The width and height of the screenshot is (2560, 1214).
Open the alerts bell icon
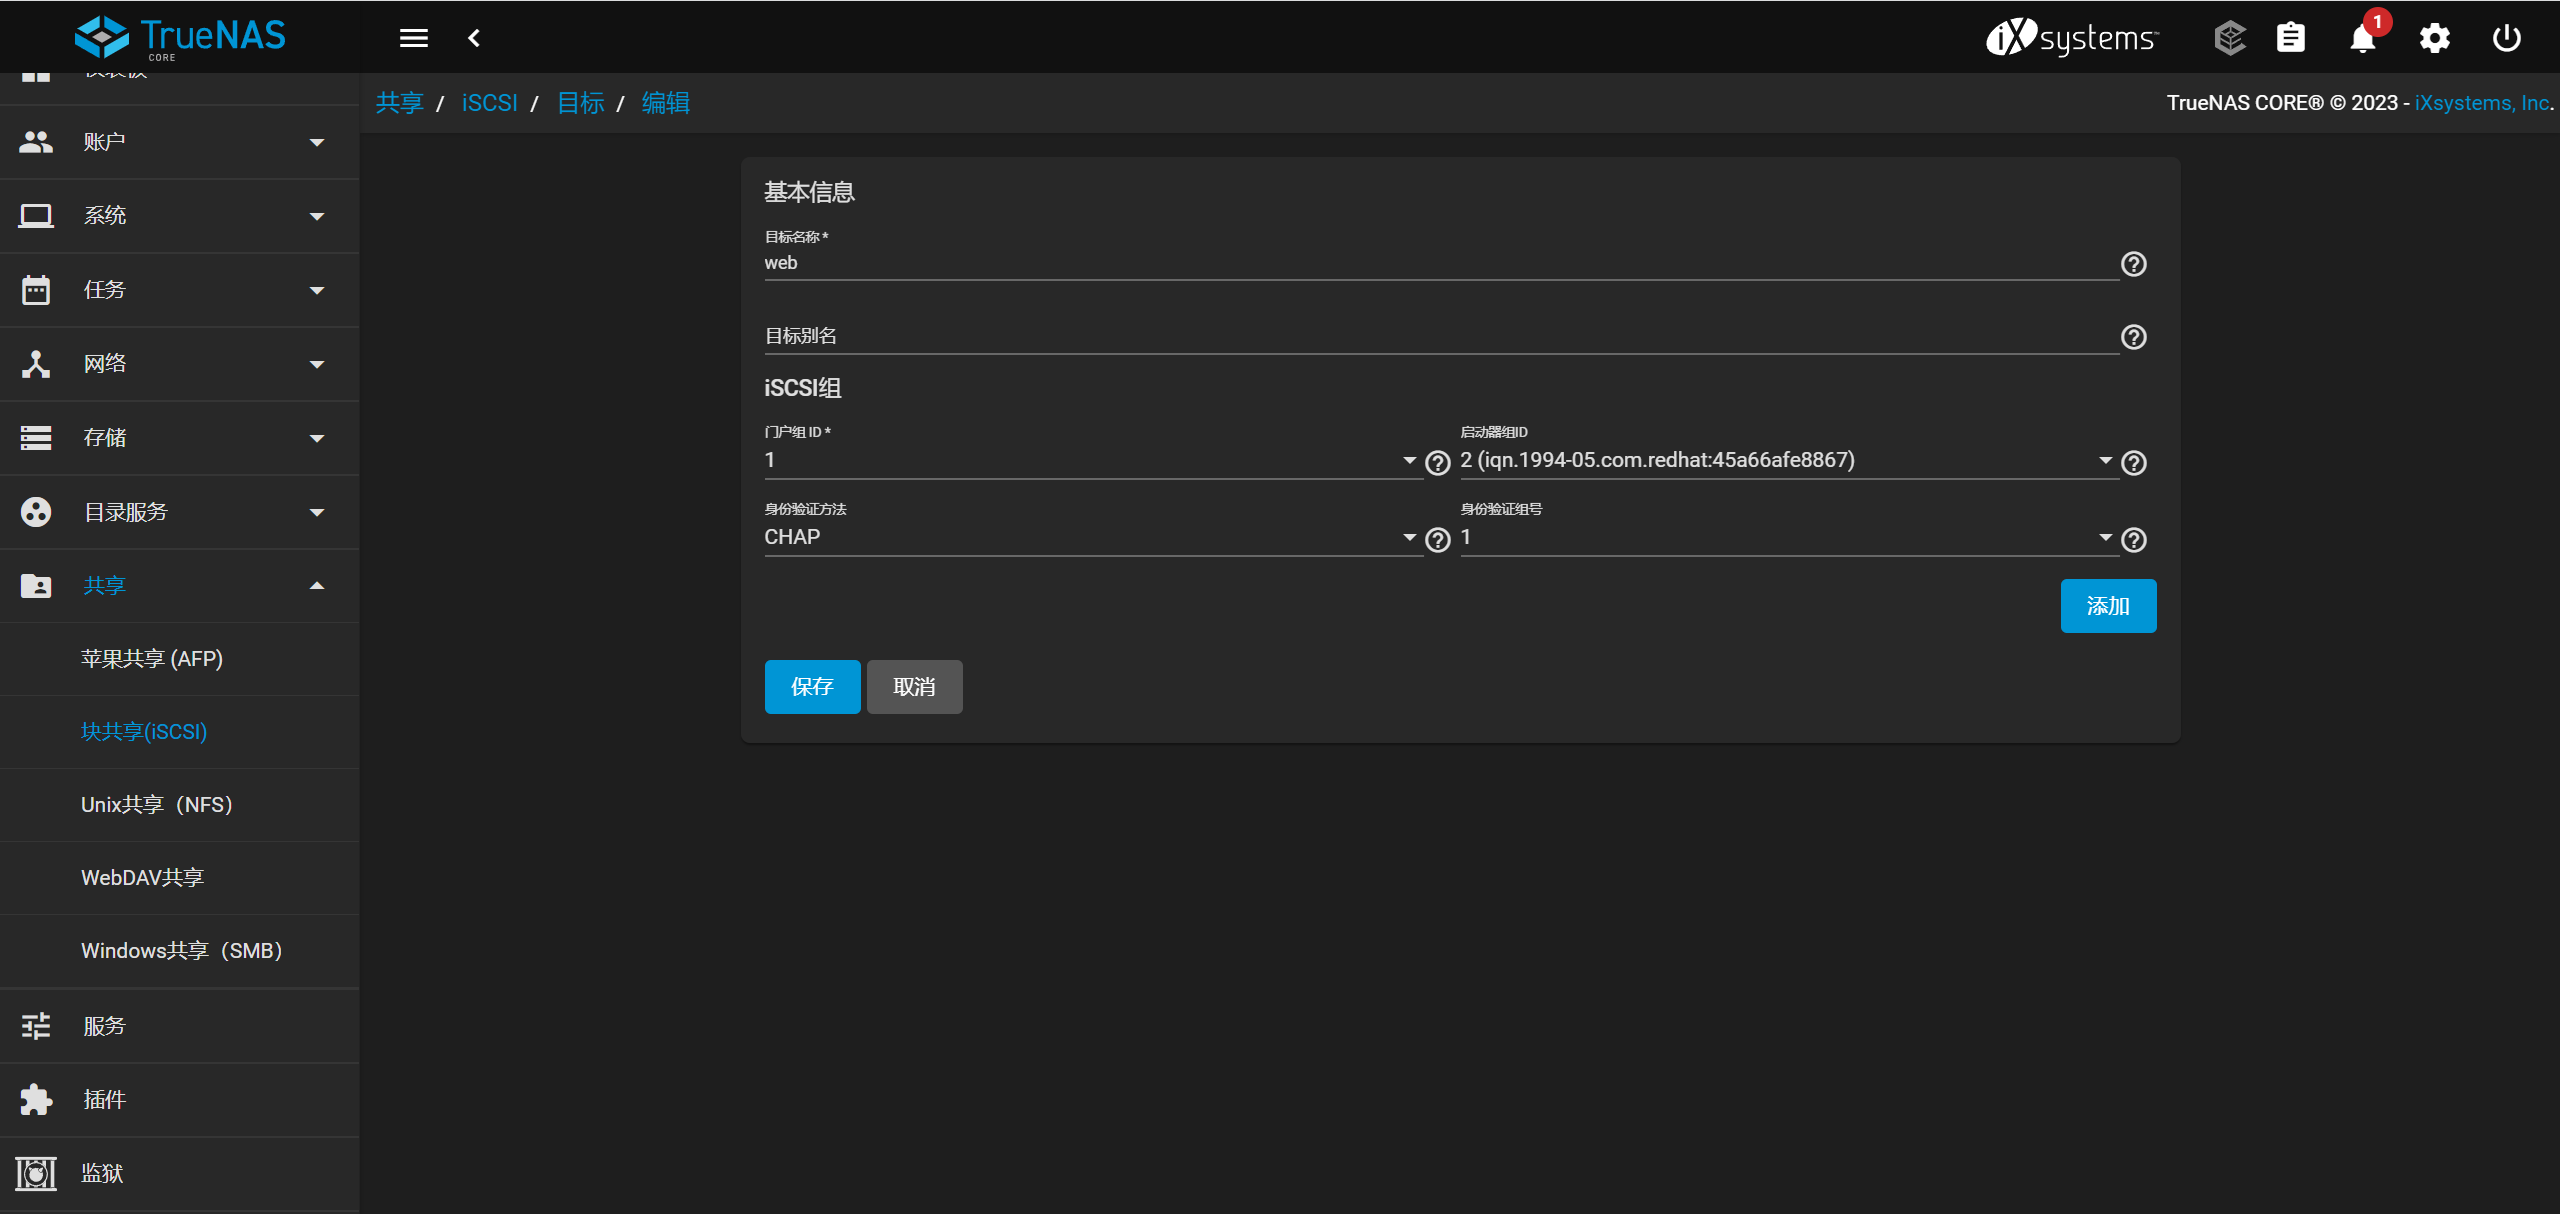2362,39
